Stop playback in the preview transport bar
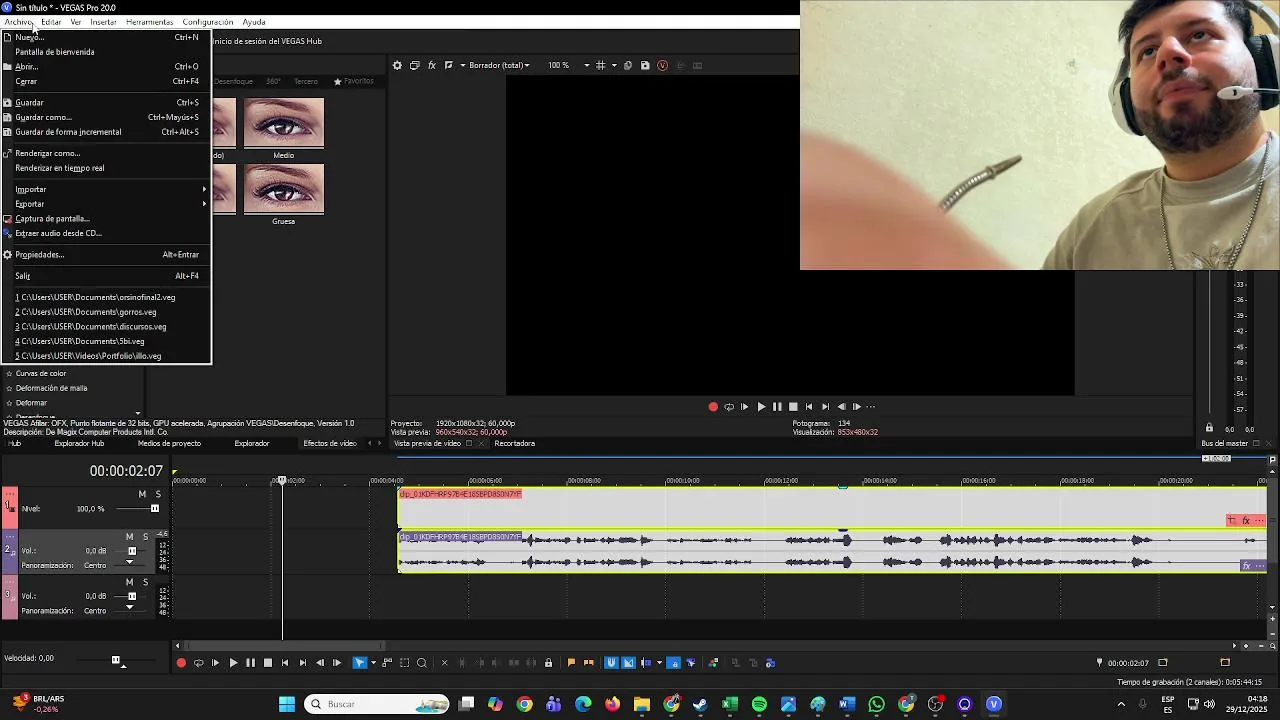Viewport: 1280px width, 720px height. (793, 407)
